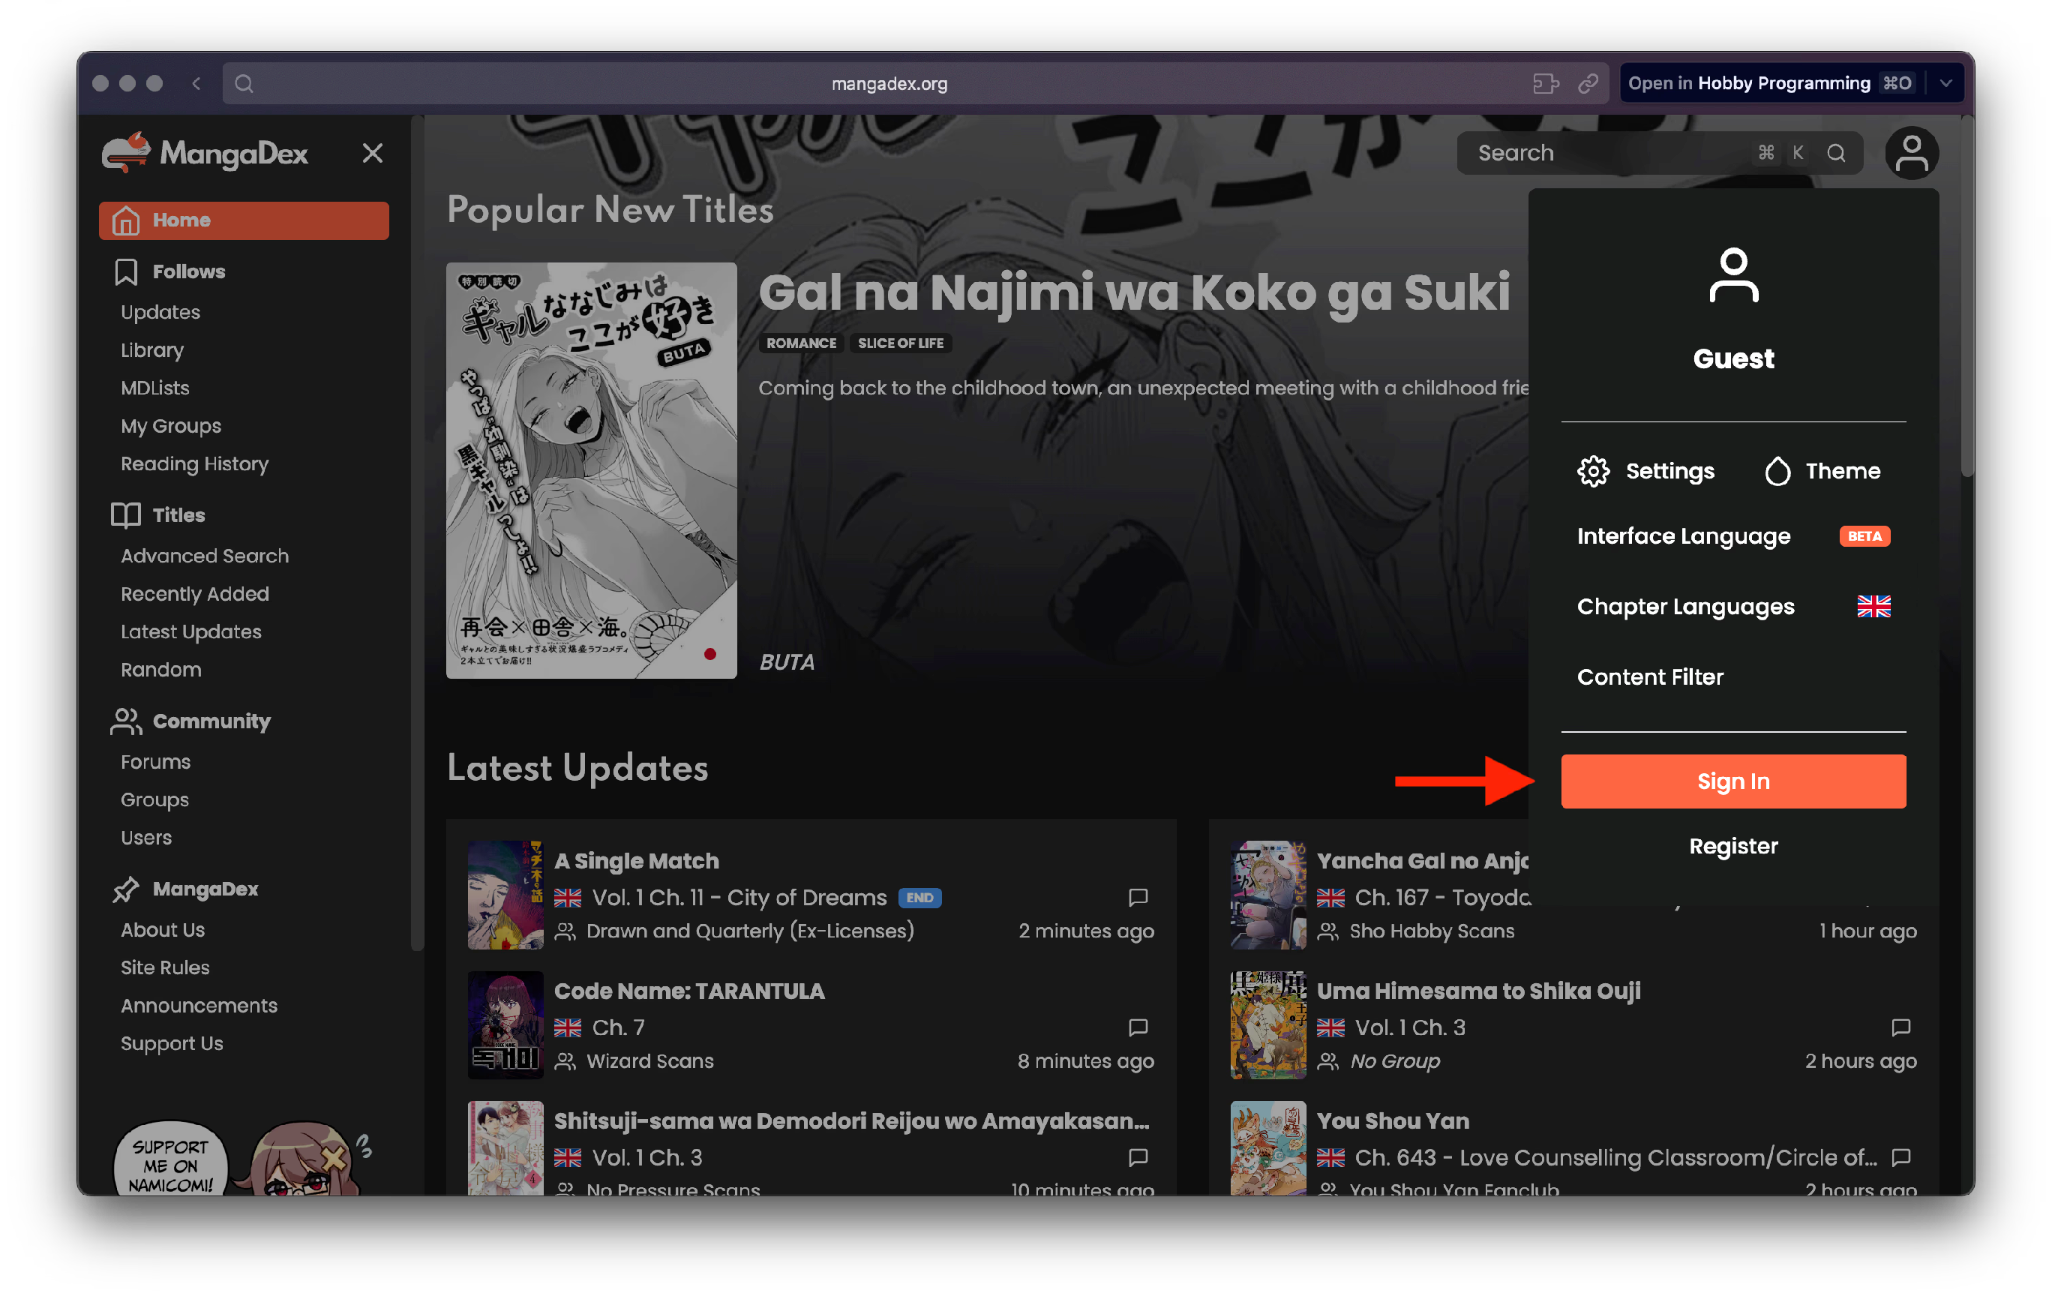Screen dimensions: 2052x1296
Task: Click the copy link icon in address bar
Action: [1588, 84]
